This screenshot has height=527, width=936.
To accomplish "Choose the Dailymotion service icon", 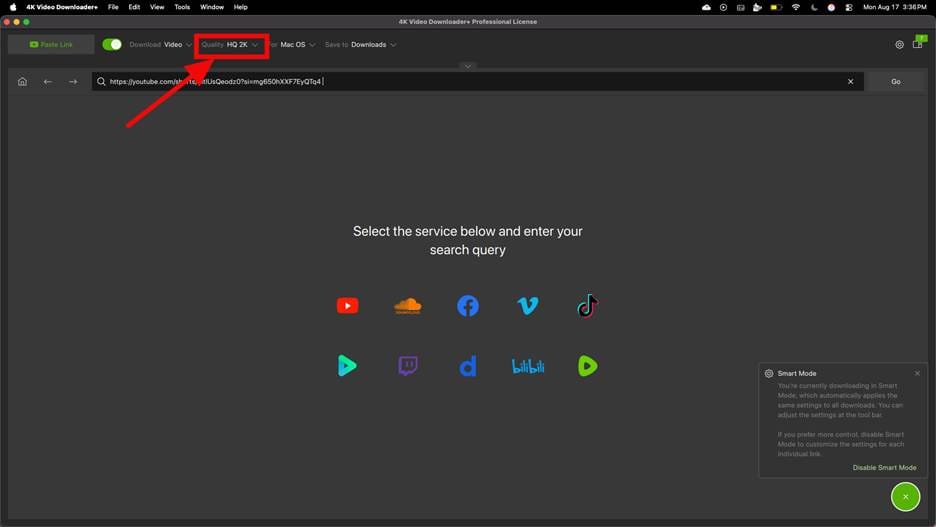I will tap(468, 366).
